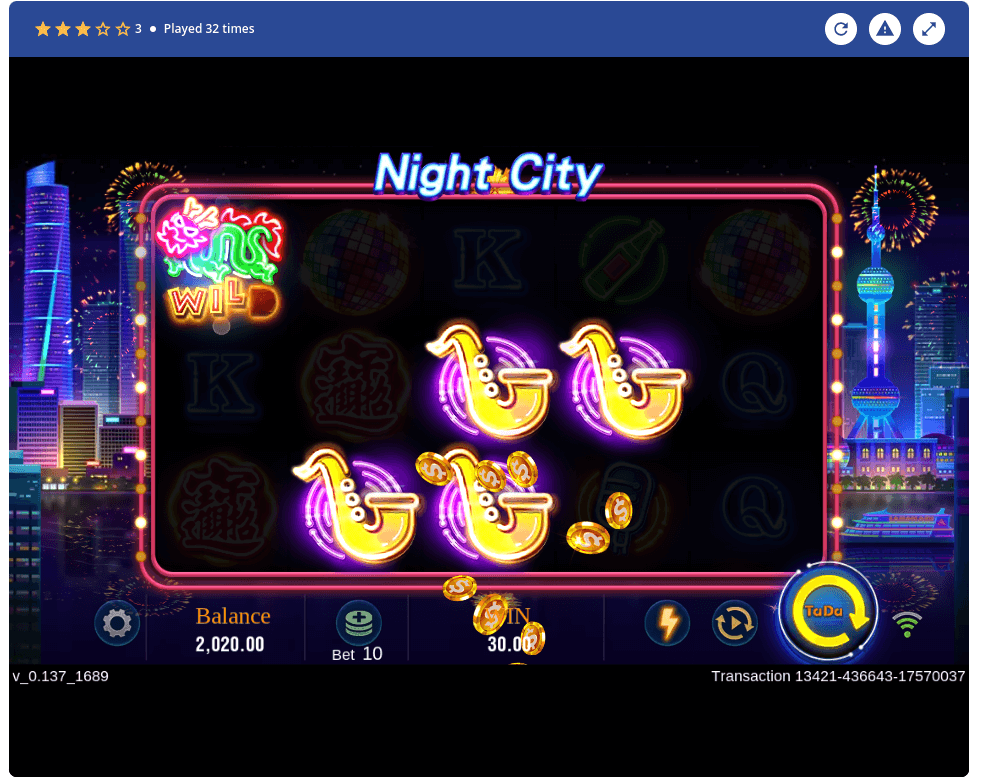Report a problem via warning icon
Screen dimensions: 981x783
885,29
